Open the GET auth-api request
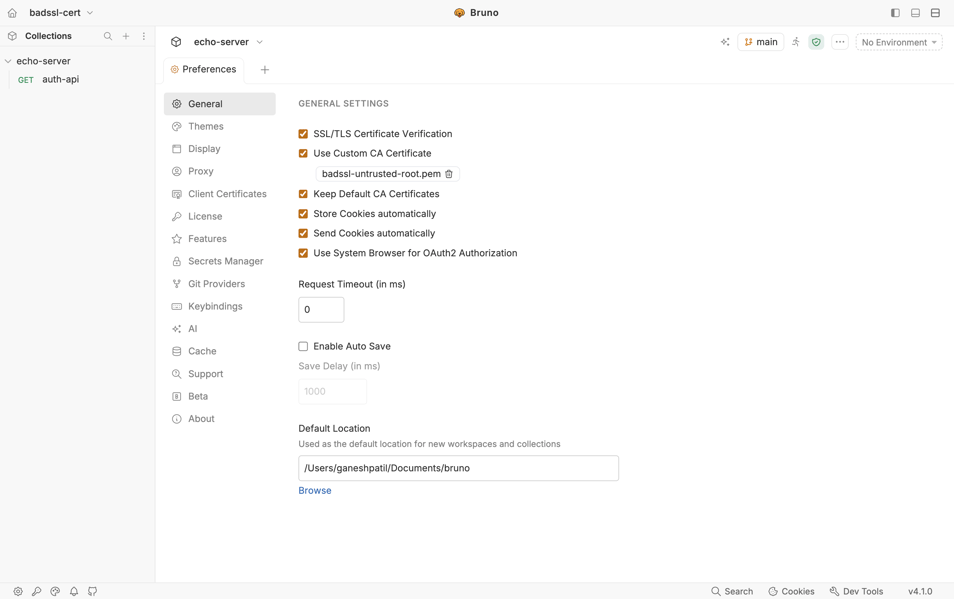This screenshot has width=954, height=599. click(79, 80)
